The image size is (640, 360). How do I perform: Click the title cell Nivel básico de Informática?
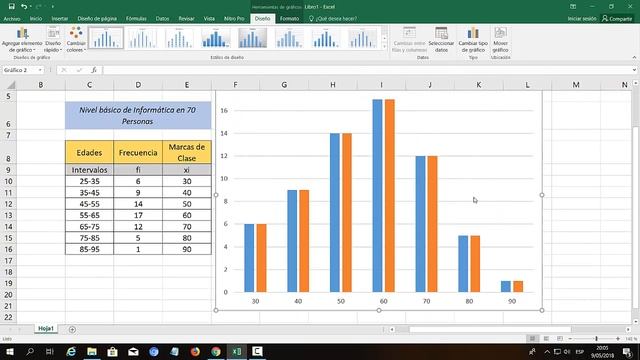pyautogui.click(x=138, y=116)
